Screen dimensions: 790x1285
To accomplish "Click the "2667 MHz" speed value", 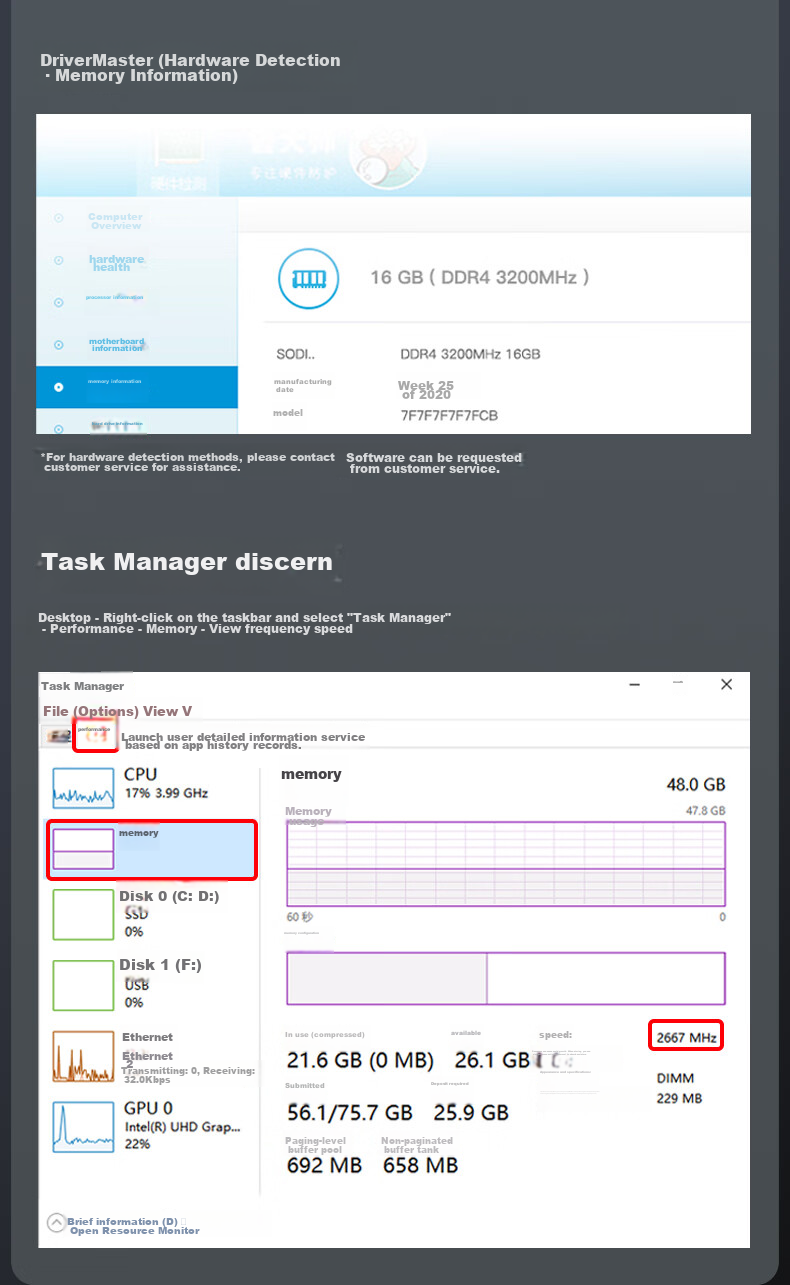I will [686, 1037].
